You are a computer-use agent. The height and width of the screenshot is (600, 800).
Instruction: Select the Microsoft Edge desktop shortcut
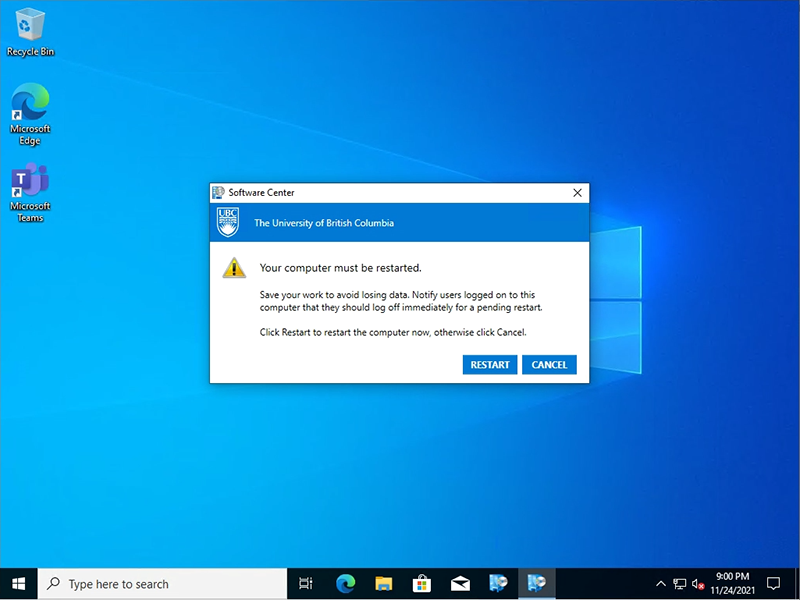coord(30,113)
